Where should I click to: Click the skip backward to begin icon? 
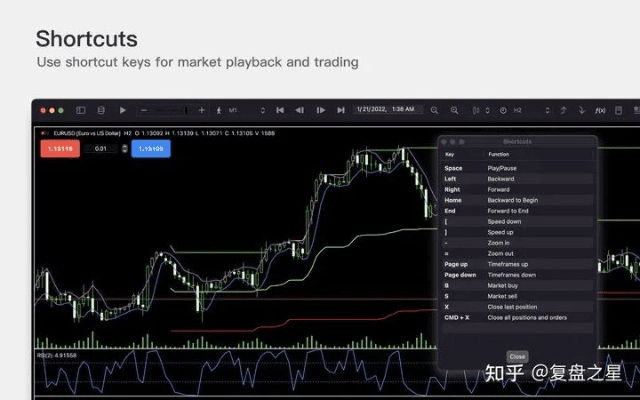click(280, 110)
